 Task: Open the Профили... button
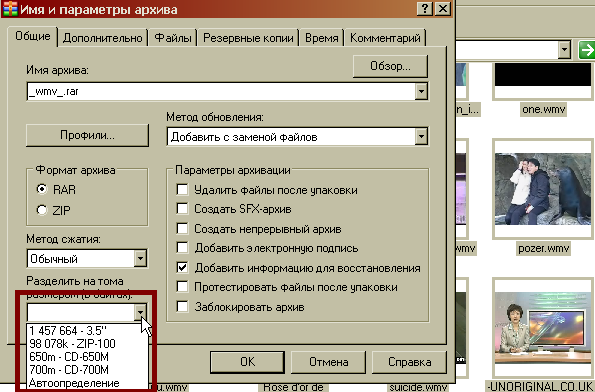click(87, 135)
